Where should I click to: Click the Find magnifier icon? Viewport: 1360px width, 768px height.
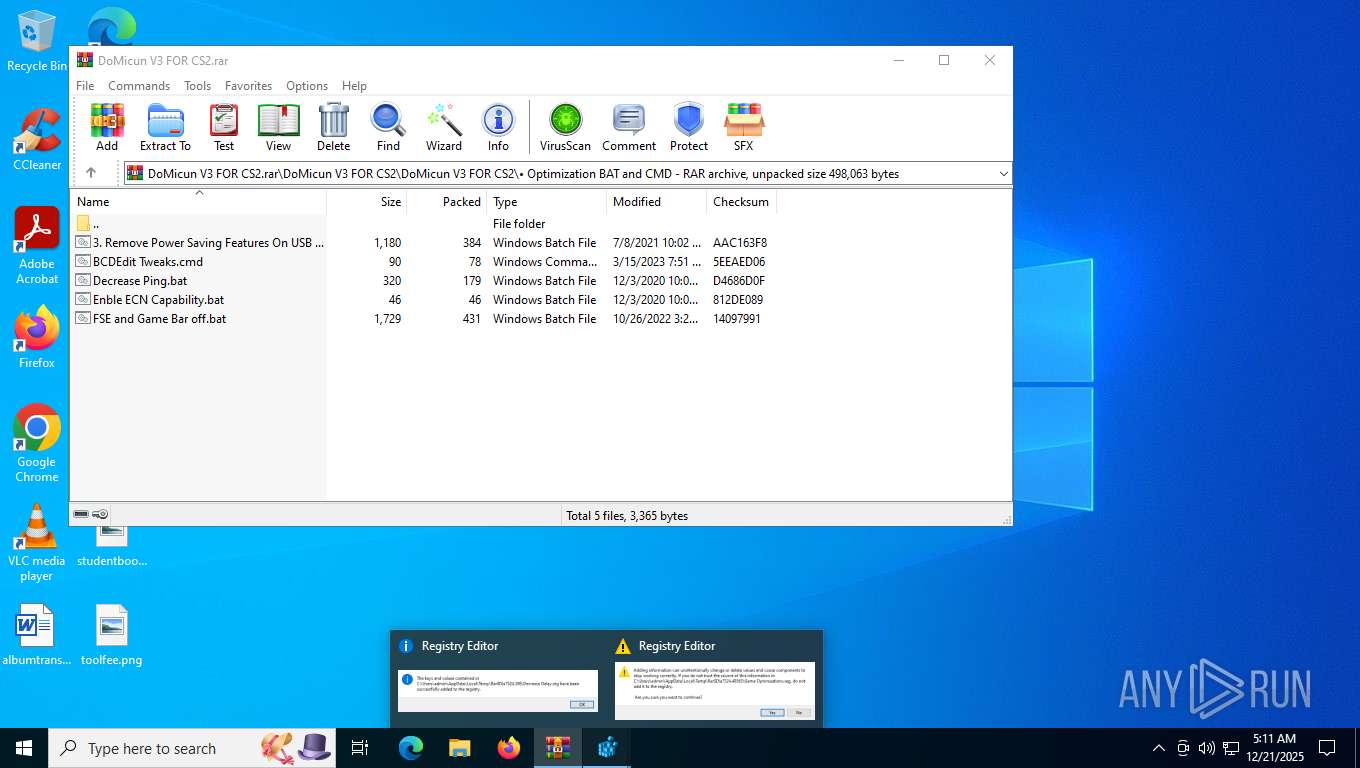point(388,127)
